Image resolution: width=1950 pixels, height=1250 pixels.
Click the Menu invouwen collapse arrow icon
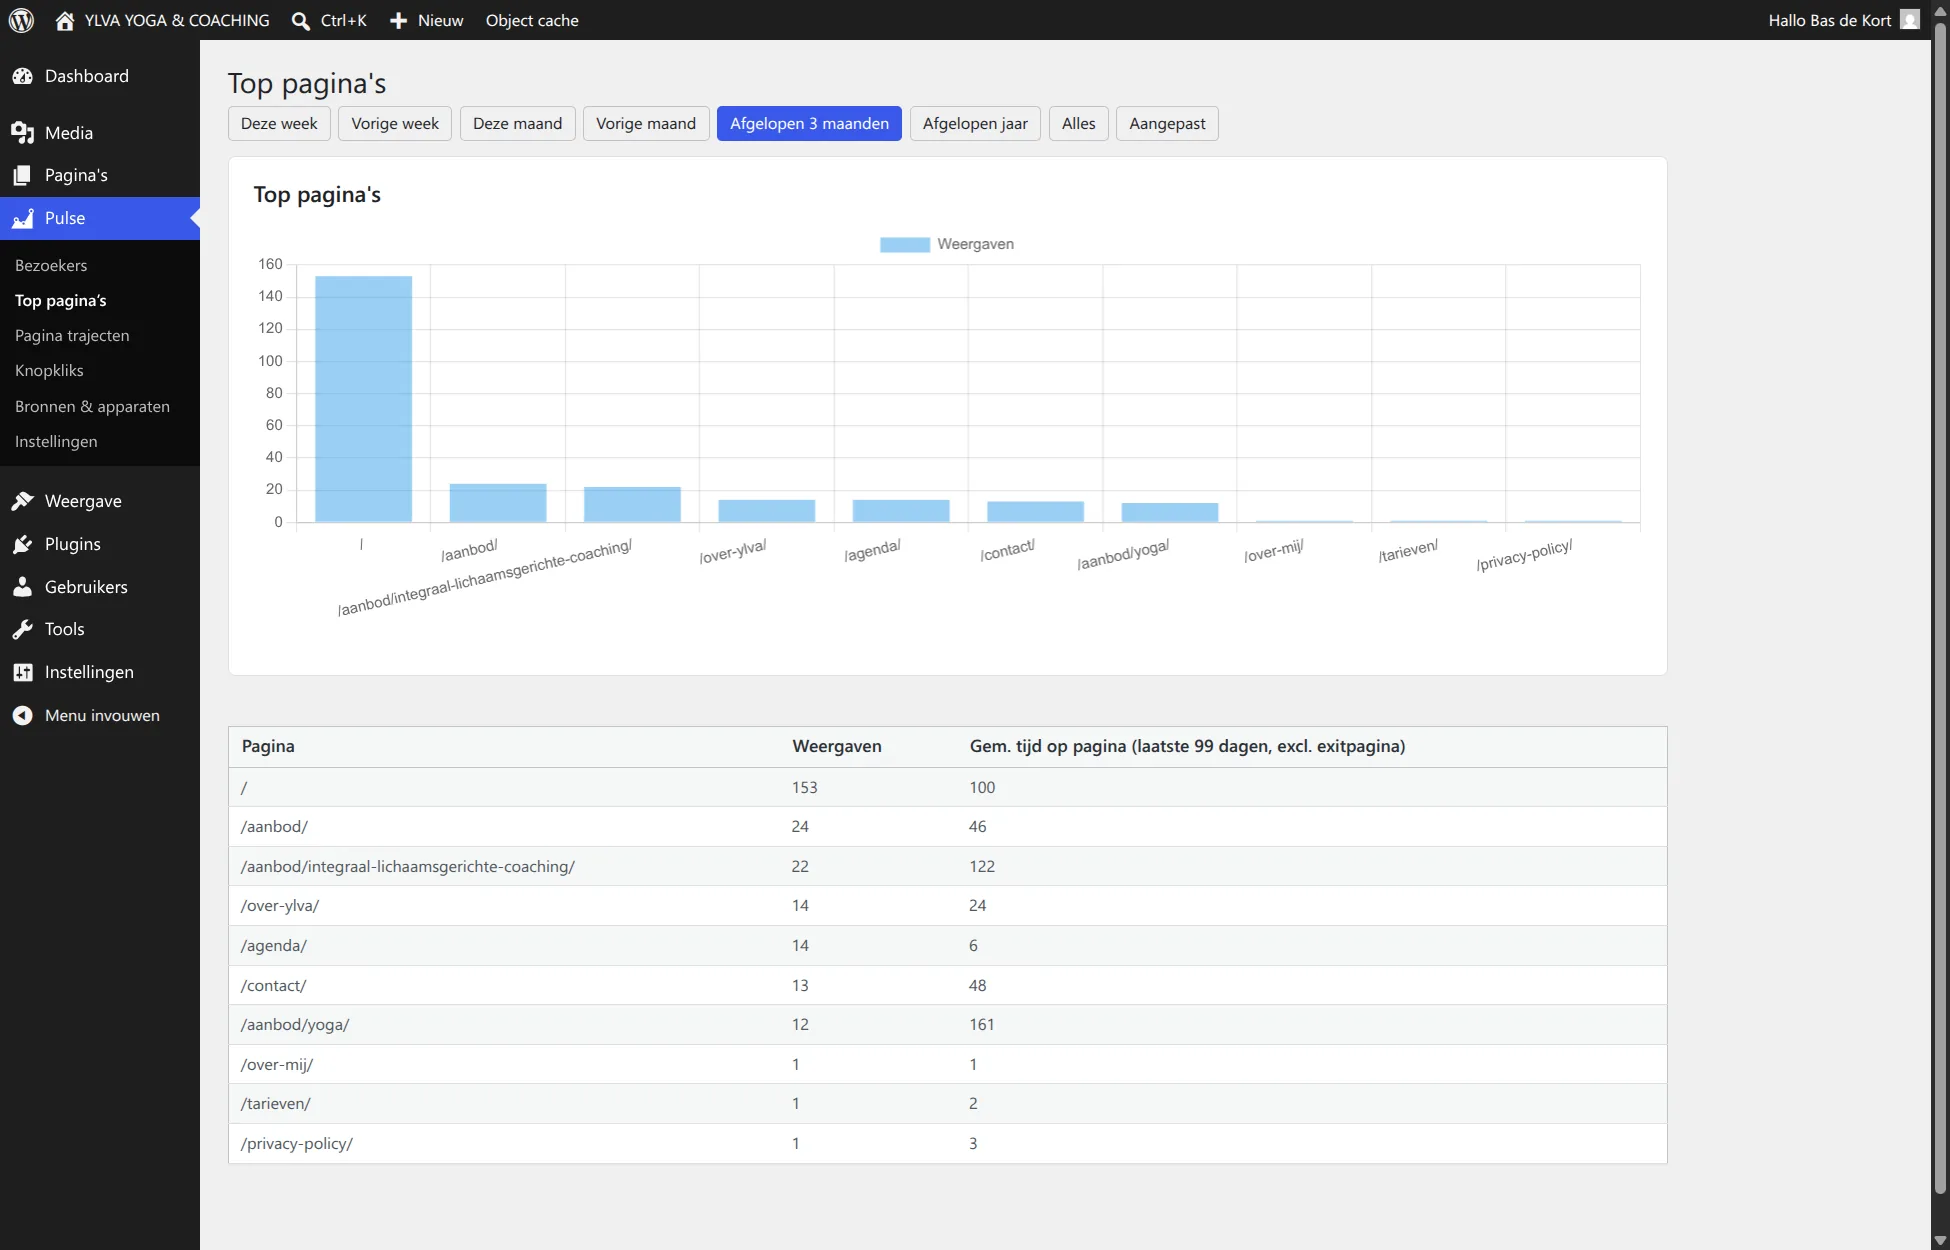tap(22, 715)
